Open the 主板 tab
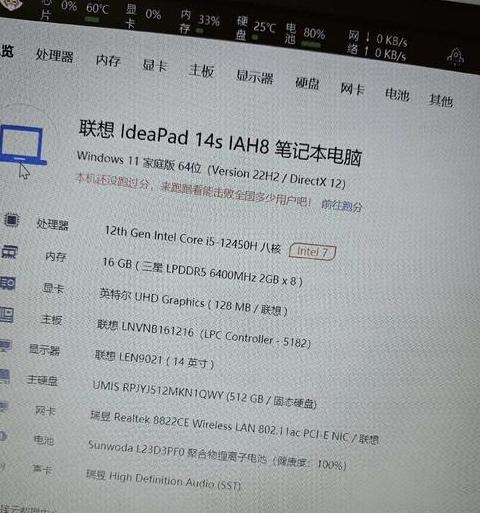Image resolution: width=480 pixels, height=513 pixels. point(201,70)
